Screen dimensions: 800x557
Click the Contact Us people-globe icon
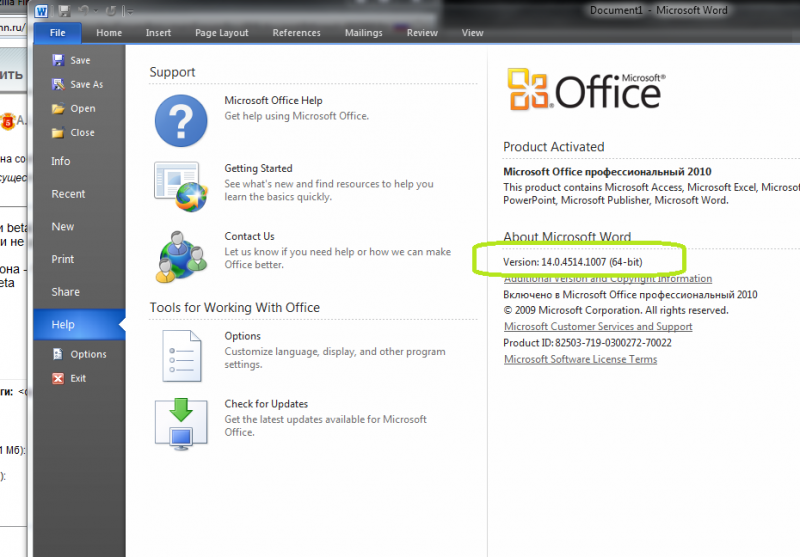pyautogui.click(x=181, y=257)
